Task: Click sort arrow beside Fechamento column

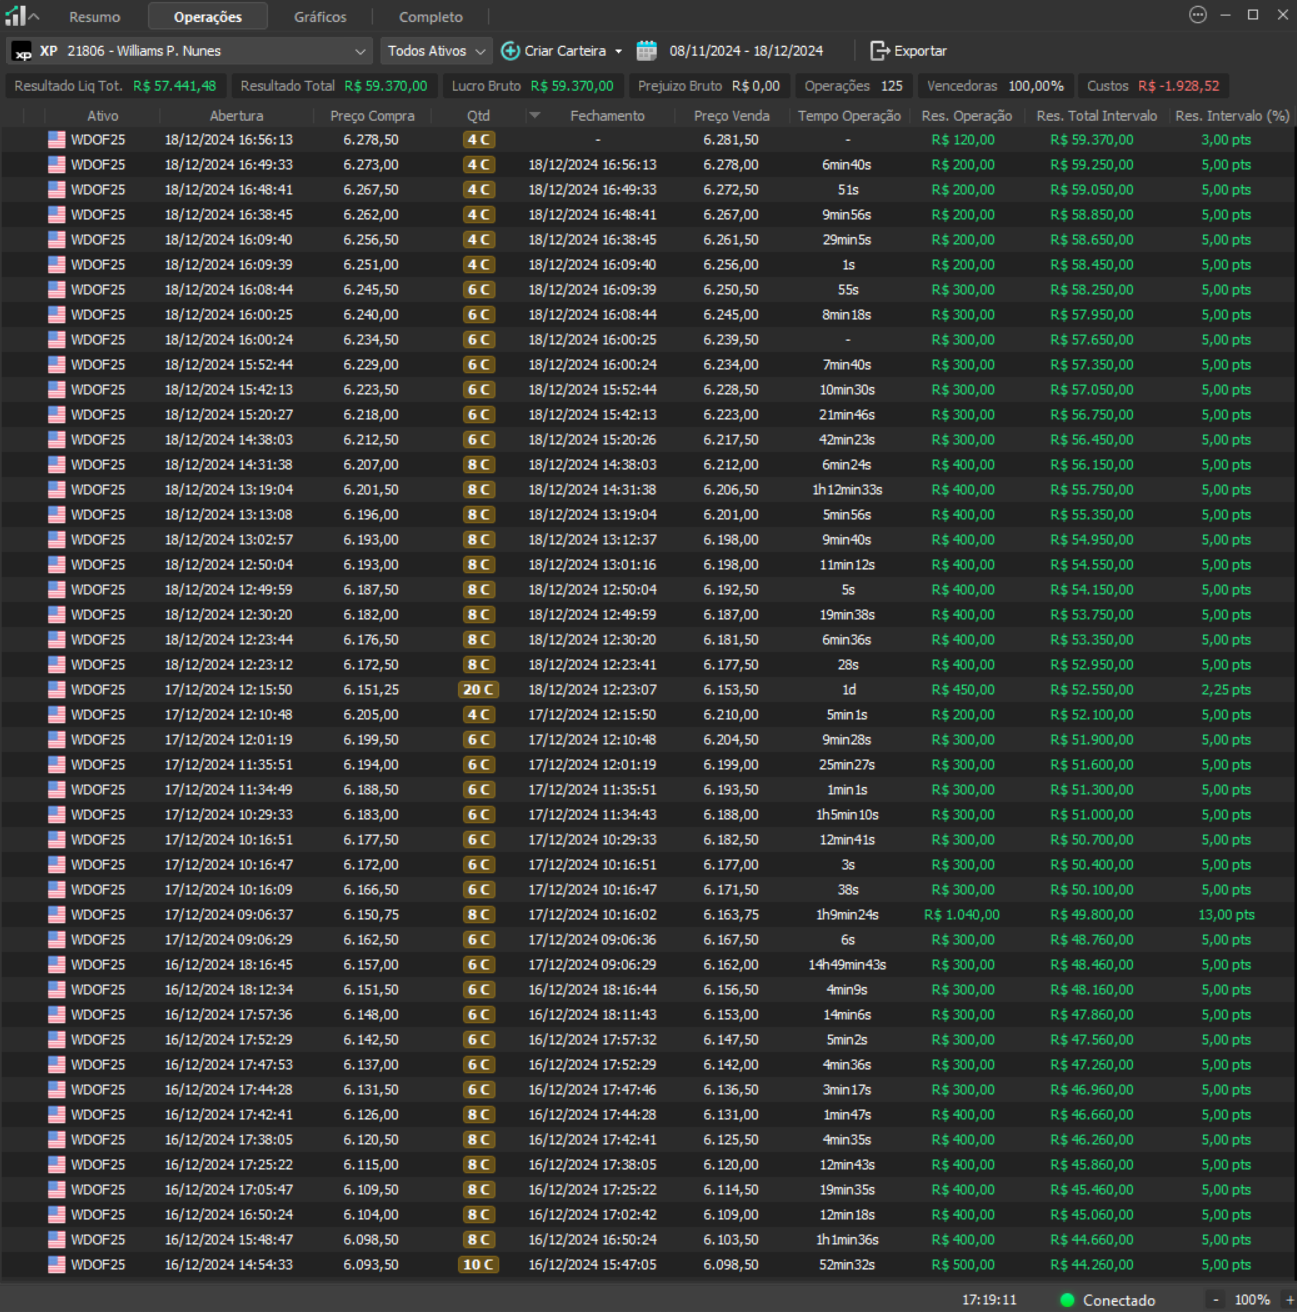Action: point(535,116)
